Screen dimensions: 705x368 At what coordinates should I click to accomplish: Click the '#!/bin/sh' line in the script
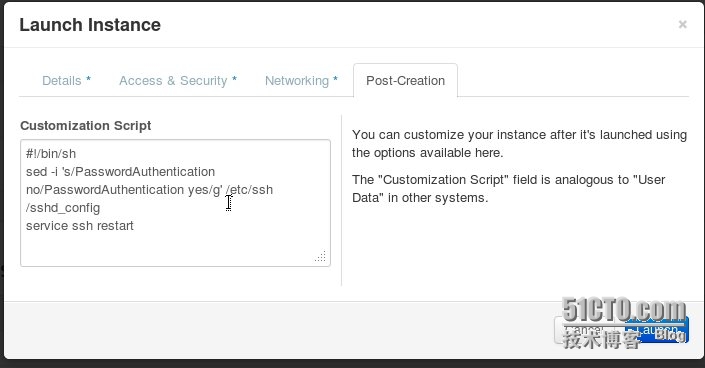pyautogui.click(x=51, y=154)
